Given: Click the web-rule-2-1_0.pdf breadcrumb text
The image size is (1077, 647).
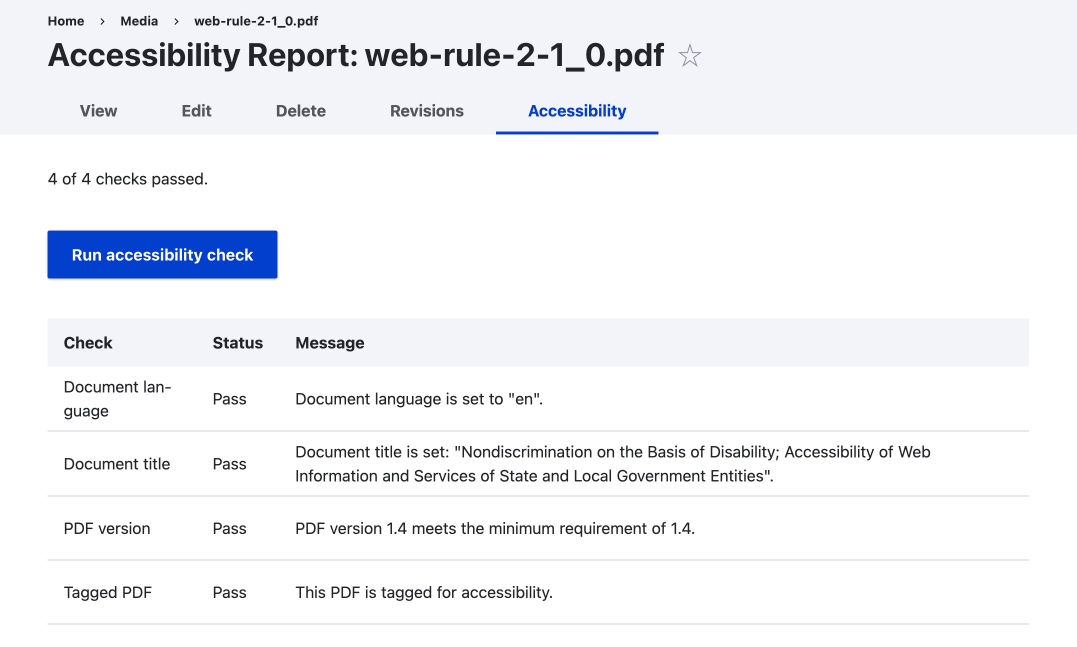Looking at the screenshot, I should [256, 21].
